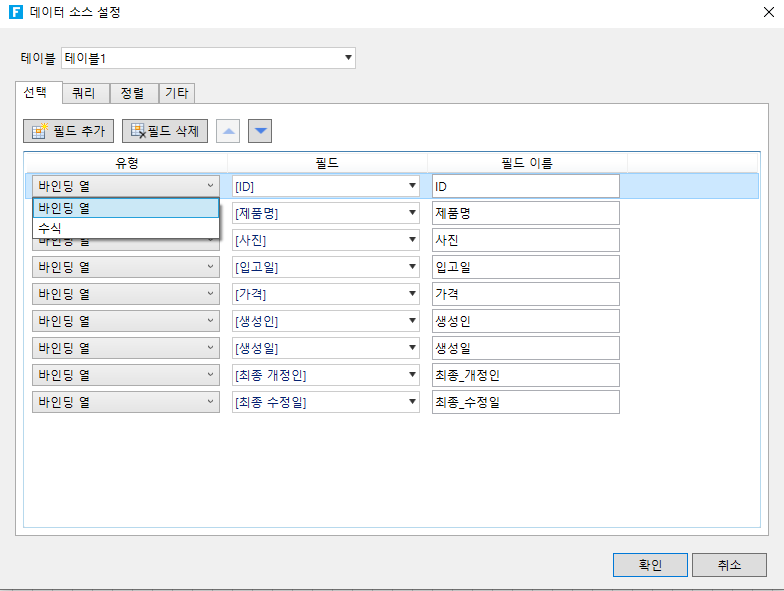
Task: Switch to the 쿼리 tab
Action: pos(85,93)
